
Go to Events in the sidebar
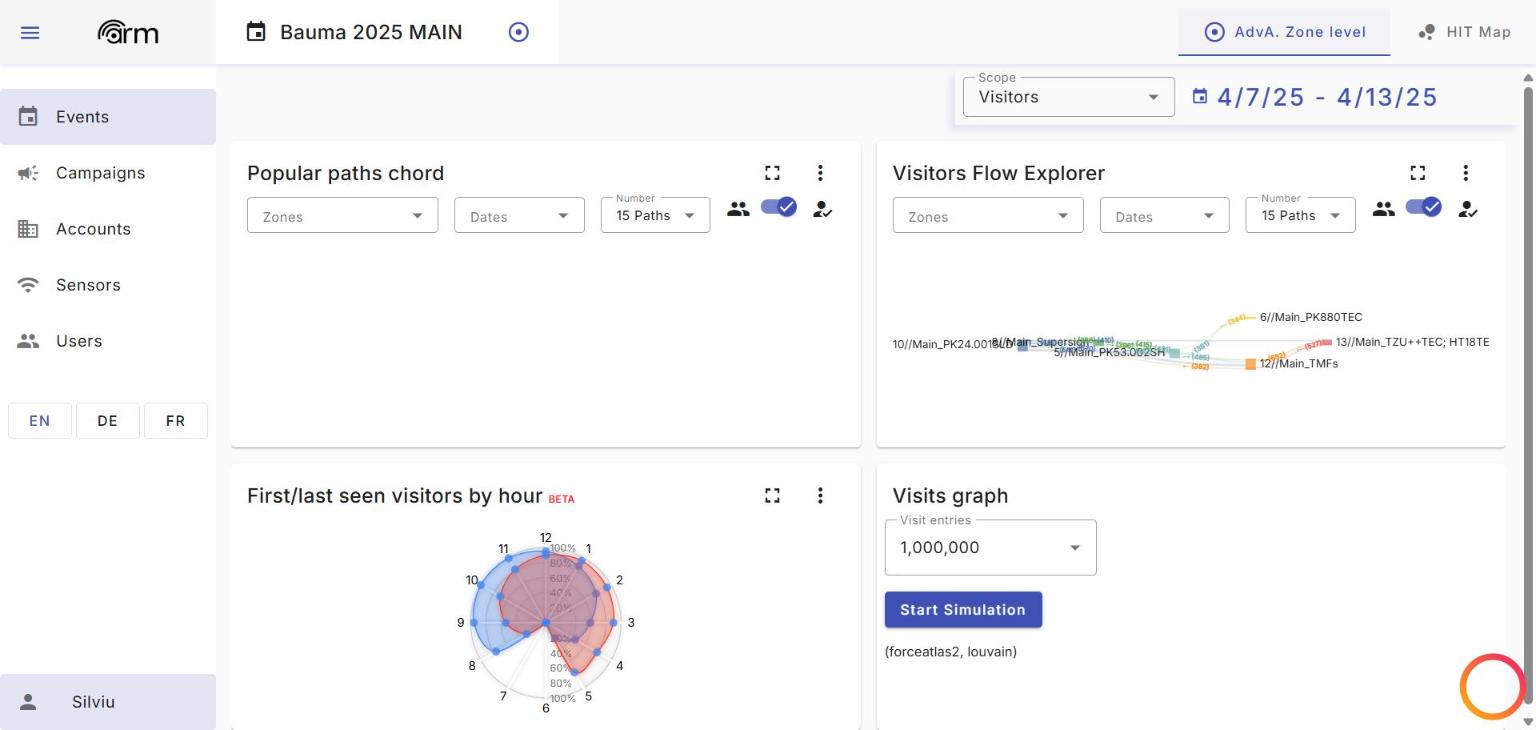108,117
